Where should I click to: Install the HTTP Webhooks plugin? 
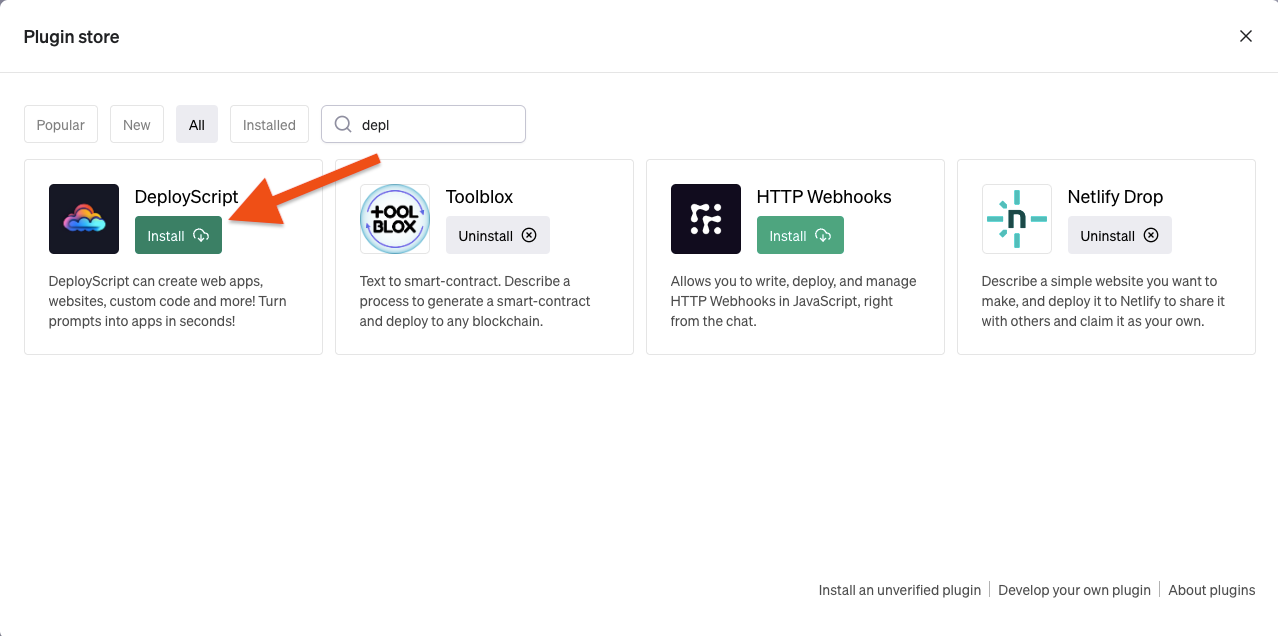coord(800,236)
